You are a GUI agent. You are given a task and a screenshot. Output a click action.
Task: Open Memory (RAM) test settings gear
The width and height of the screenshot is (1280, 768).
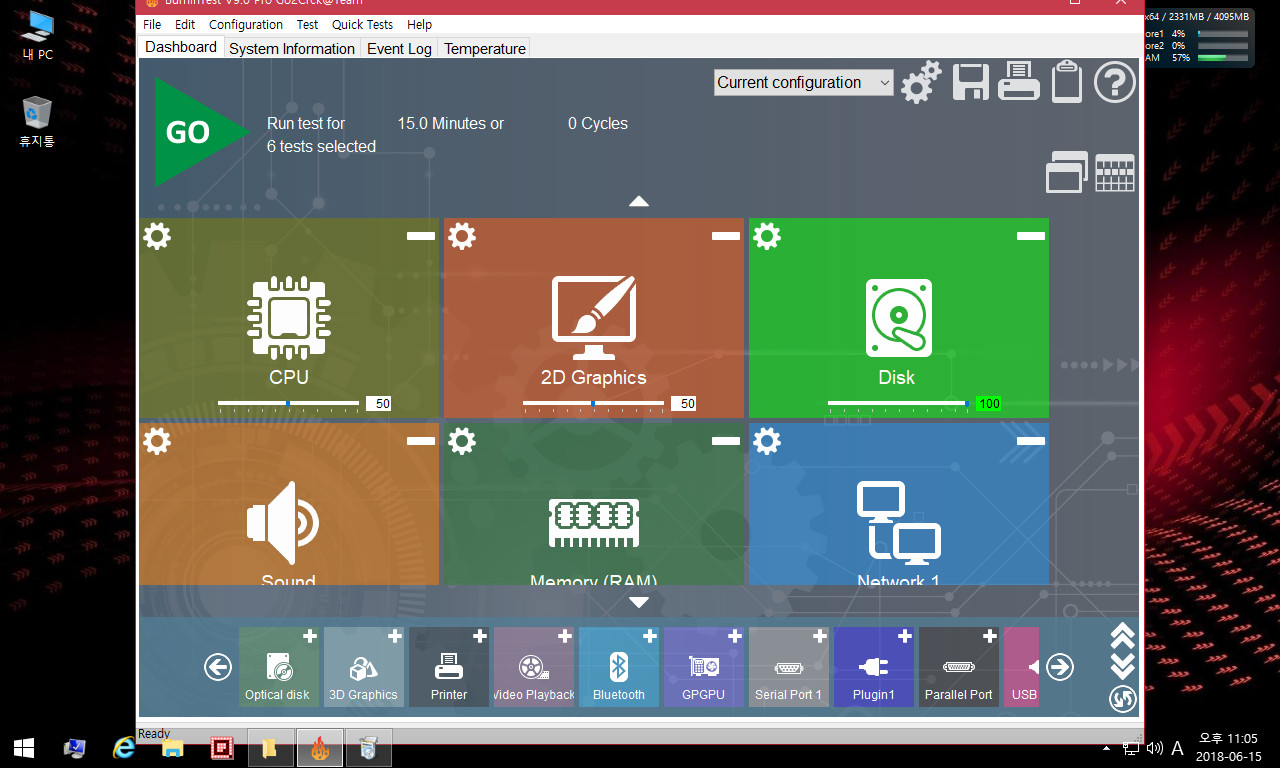pyautogui.click(x=462, y=440)
